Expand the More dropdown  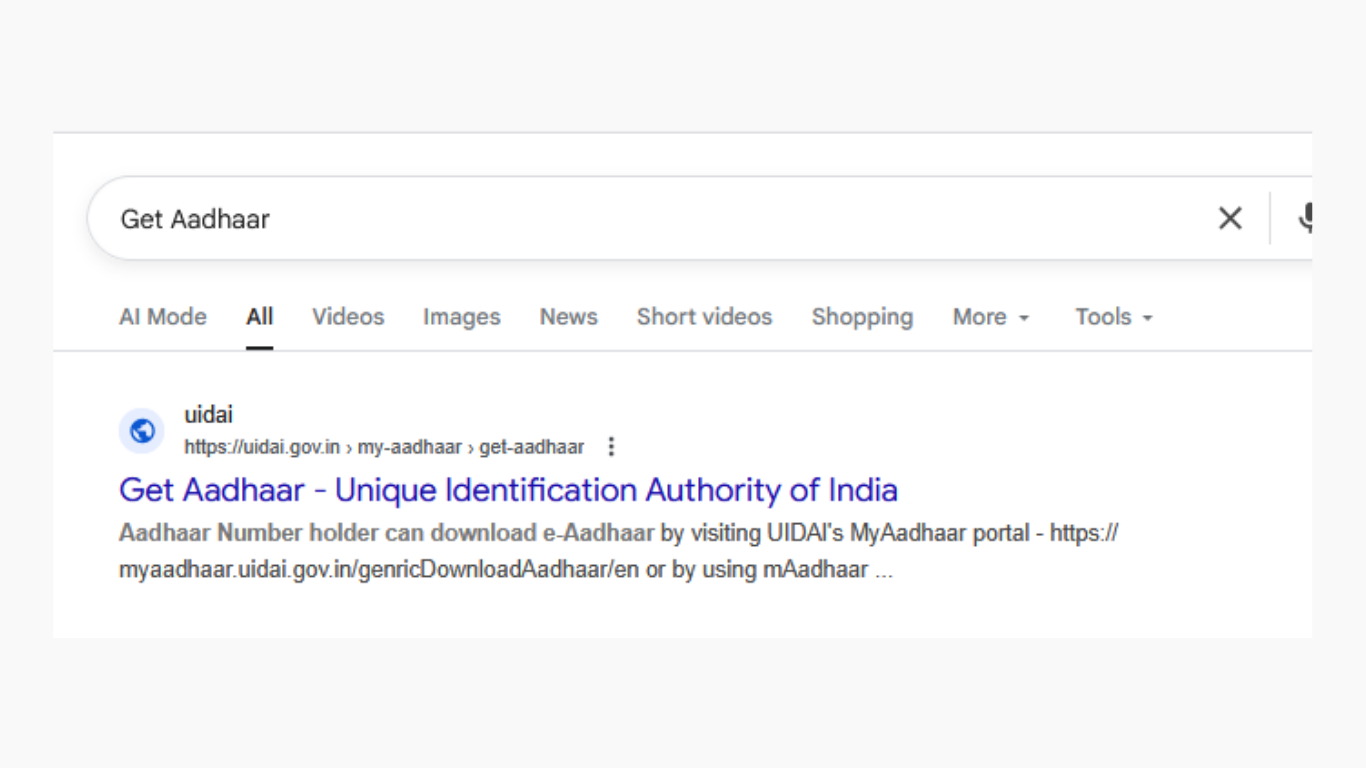pyautogui.click(x=990, y=317)
